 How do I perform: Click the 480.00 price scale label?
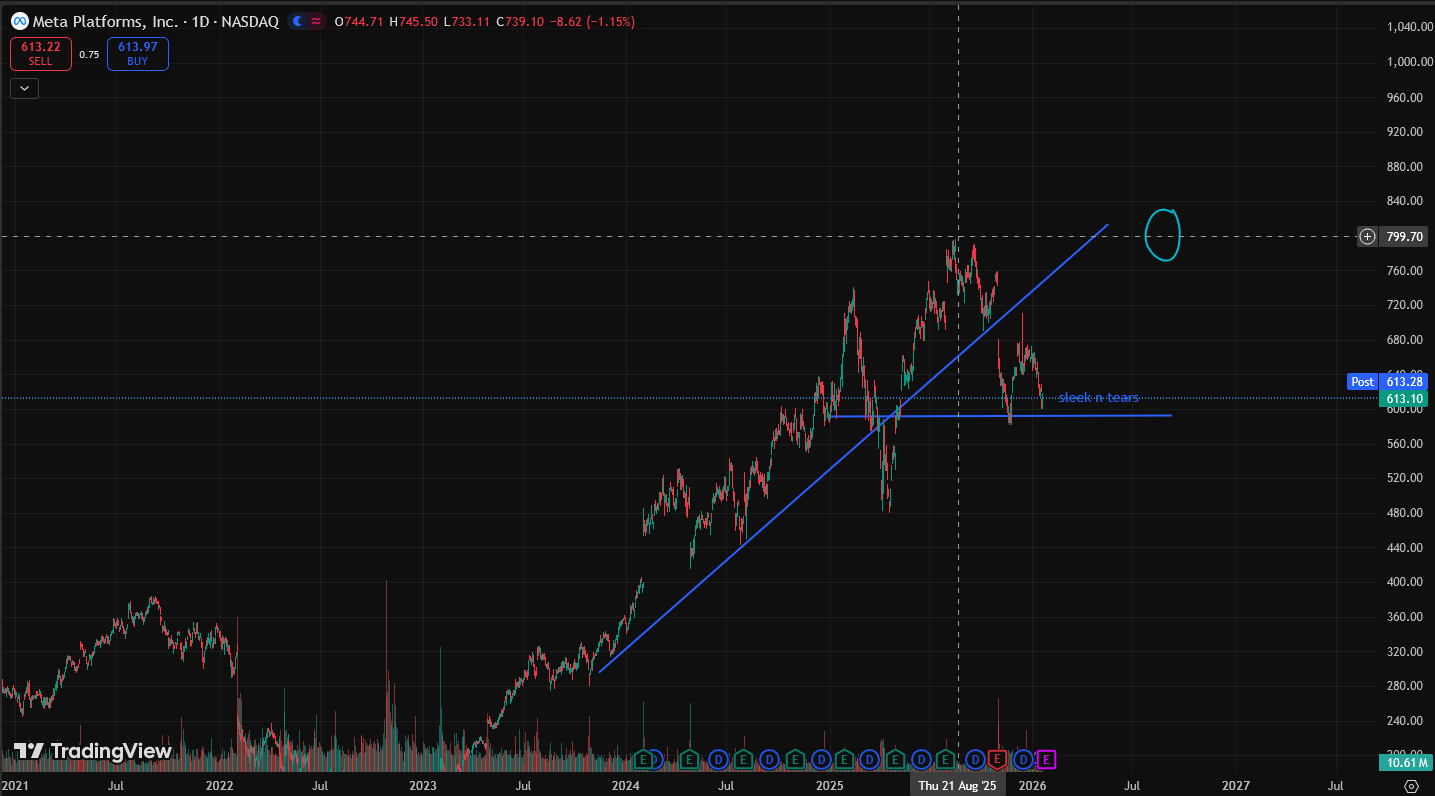pyautogui.click(x=1406, y=513)
